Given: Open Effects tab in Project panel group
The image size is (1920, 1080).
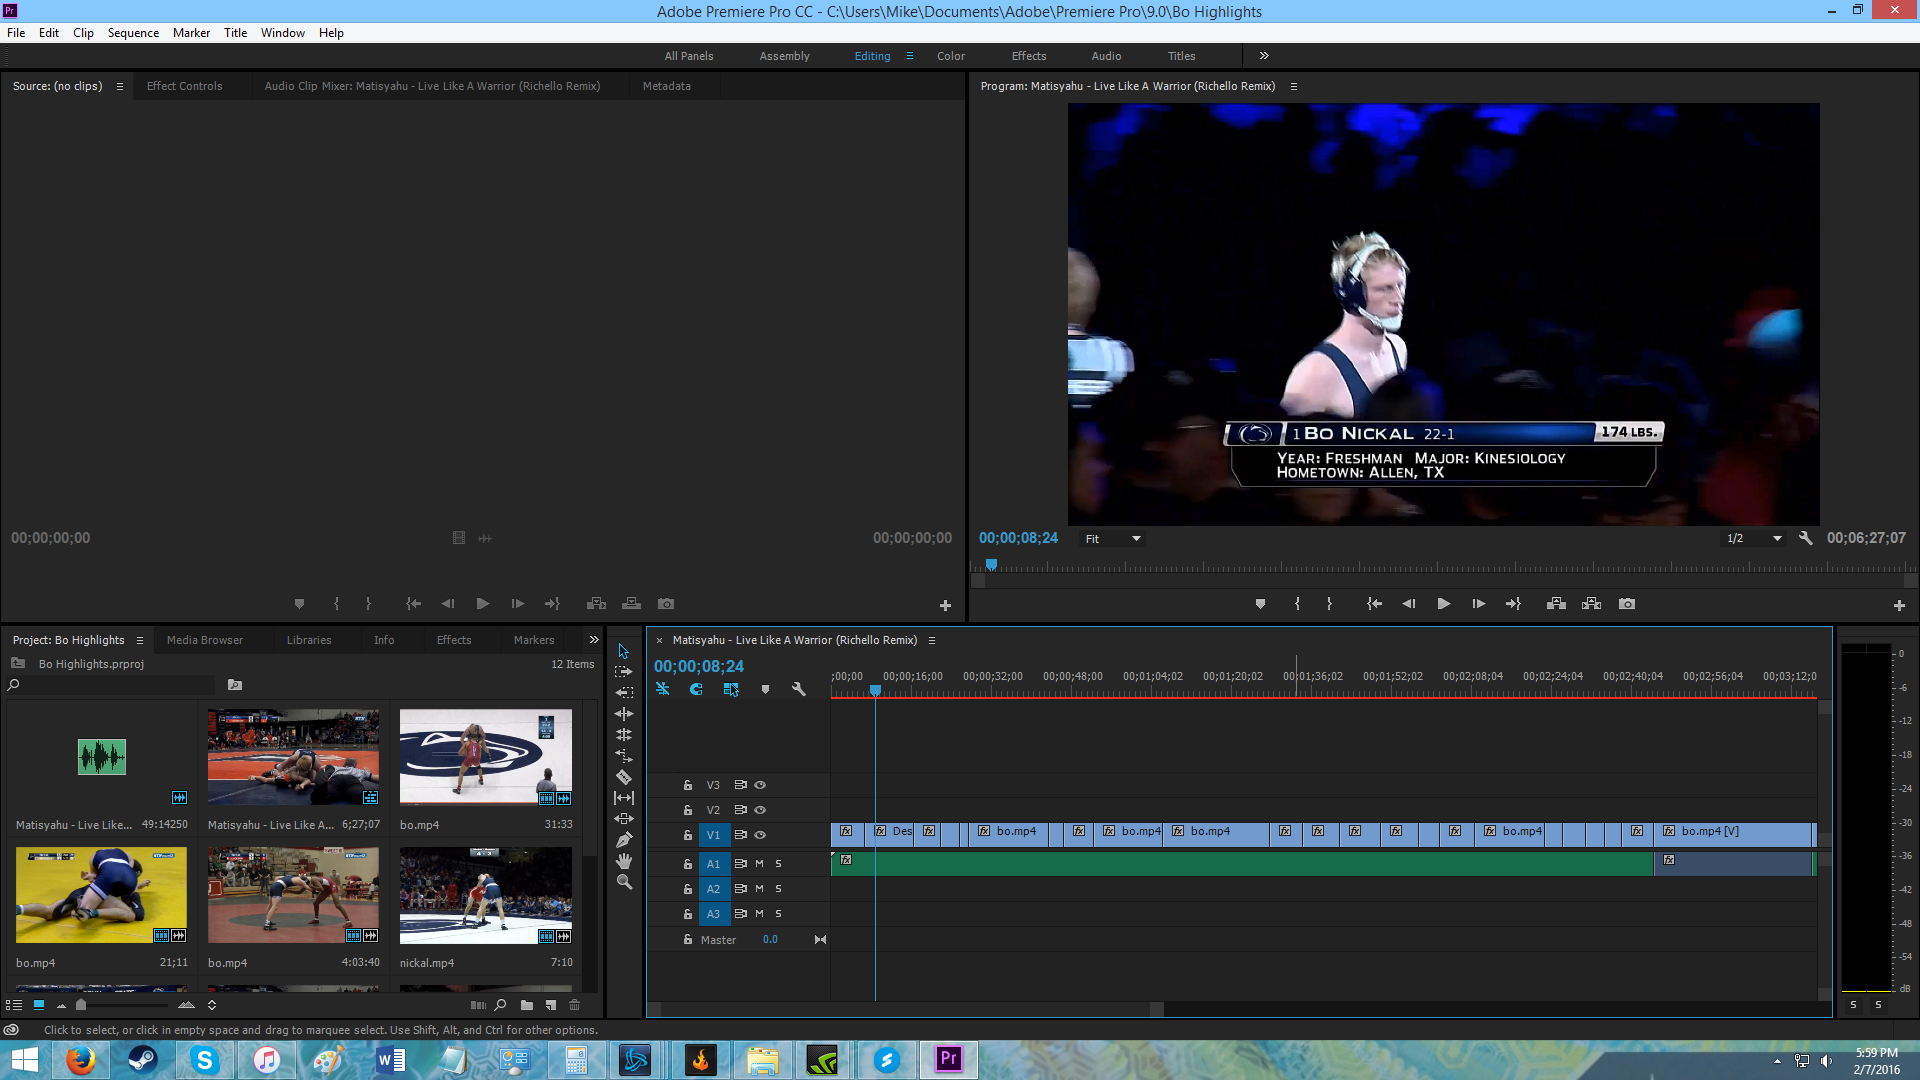Looking at the screenshot, I should tap(454, 640).
